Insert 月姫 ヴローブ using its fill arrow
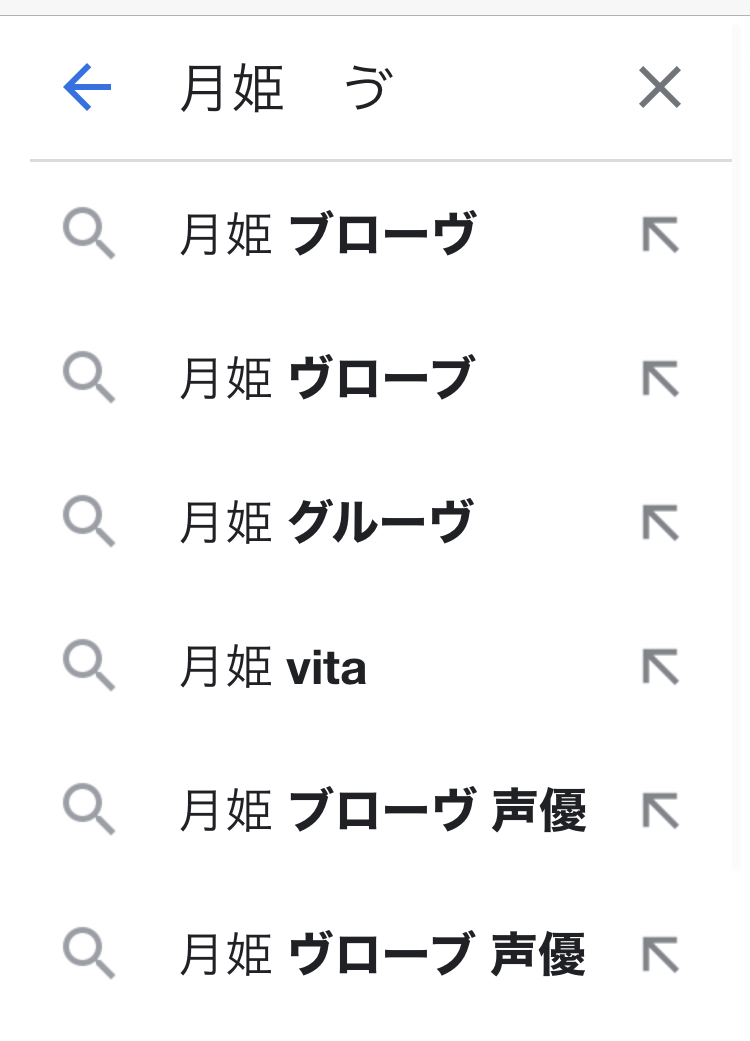750x1041 pixels. [x=660, y=379]
